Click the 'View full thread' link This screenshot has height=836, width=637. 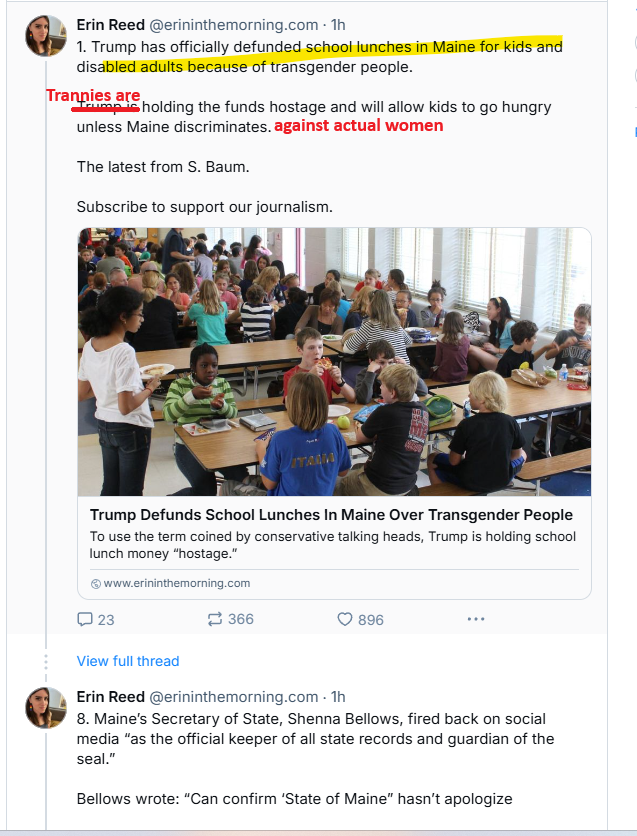point(128,661)
